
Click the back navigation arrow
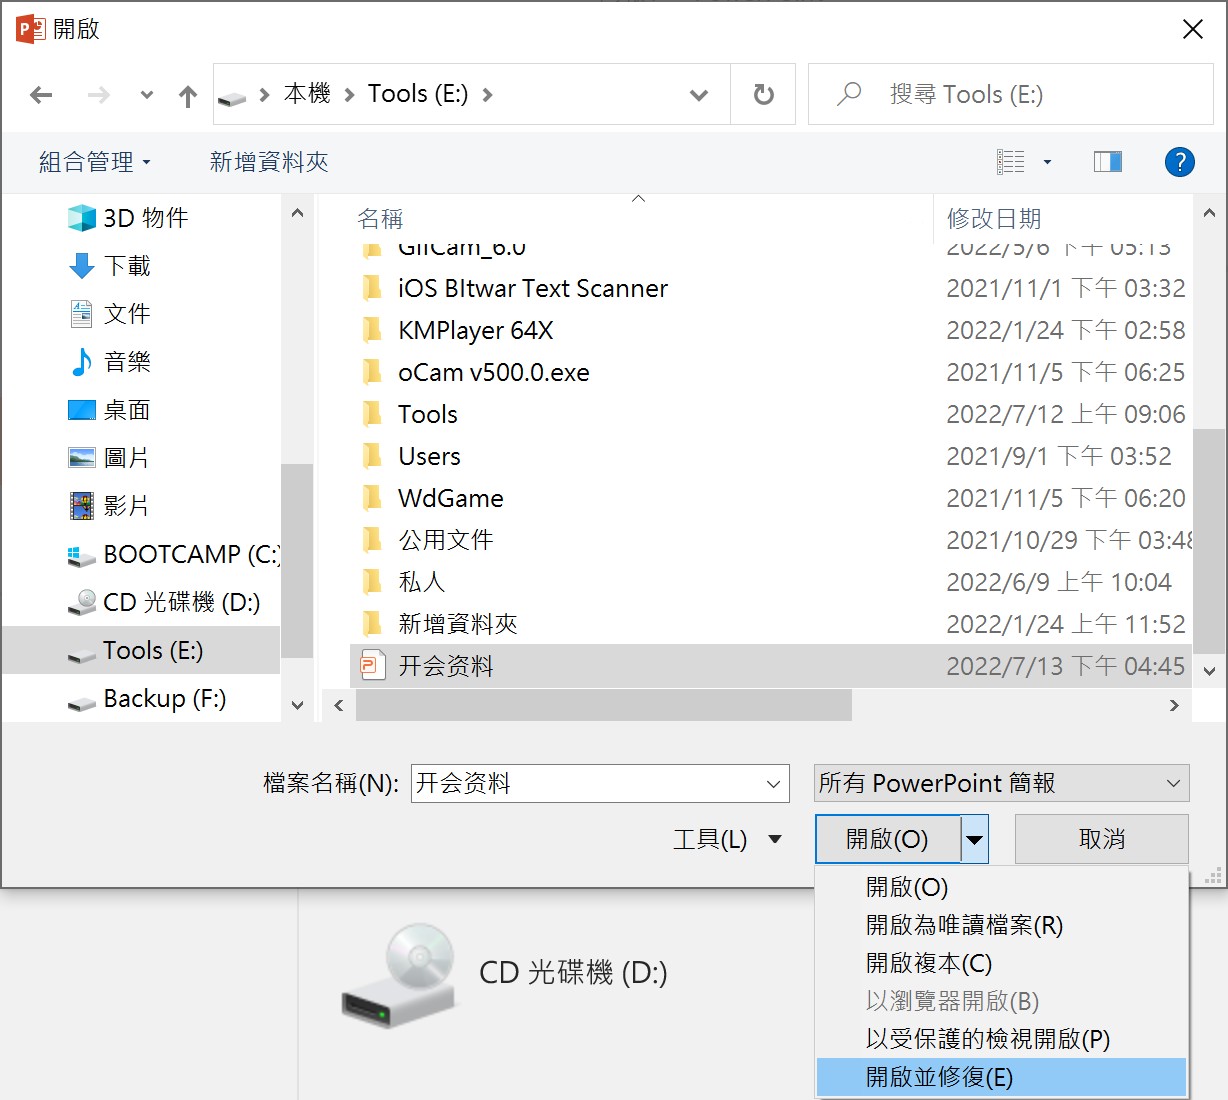tap(41, 95)
